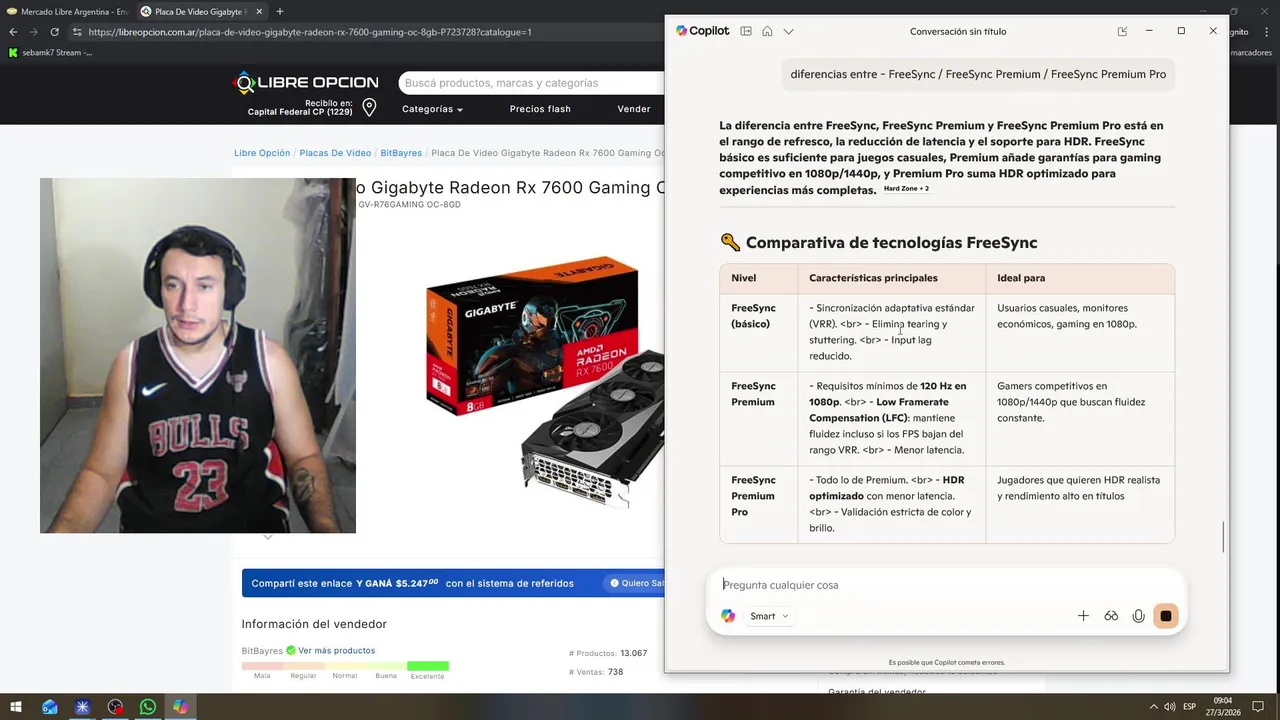Image resolution: width=1280 pixels, height=720 pixels.
Task: Click the browser forward arrow
Action: tap(32, 32)
